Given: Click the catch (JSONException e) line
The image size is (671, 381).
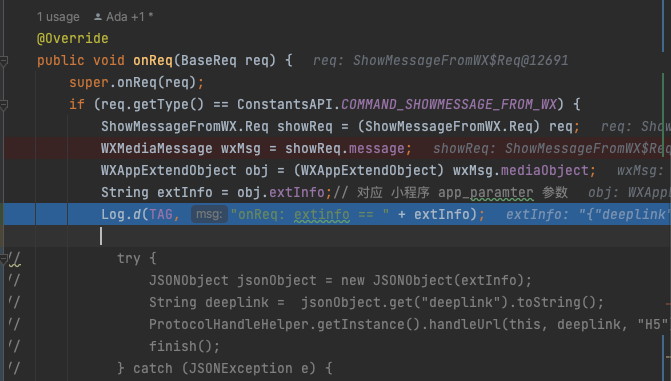Looking at the screenshot, I should (x=225, y=368).
